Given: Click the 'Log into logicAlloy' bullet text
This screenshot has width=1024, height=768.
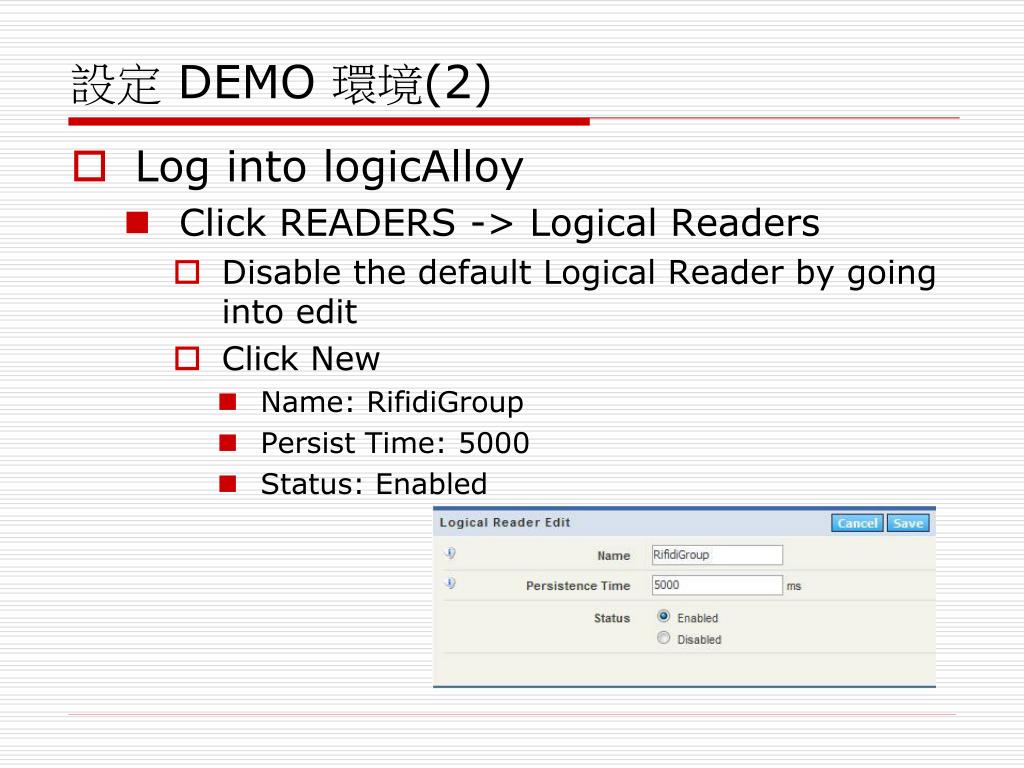Looking at the screenshot, I should pos(329,167).
